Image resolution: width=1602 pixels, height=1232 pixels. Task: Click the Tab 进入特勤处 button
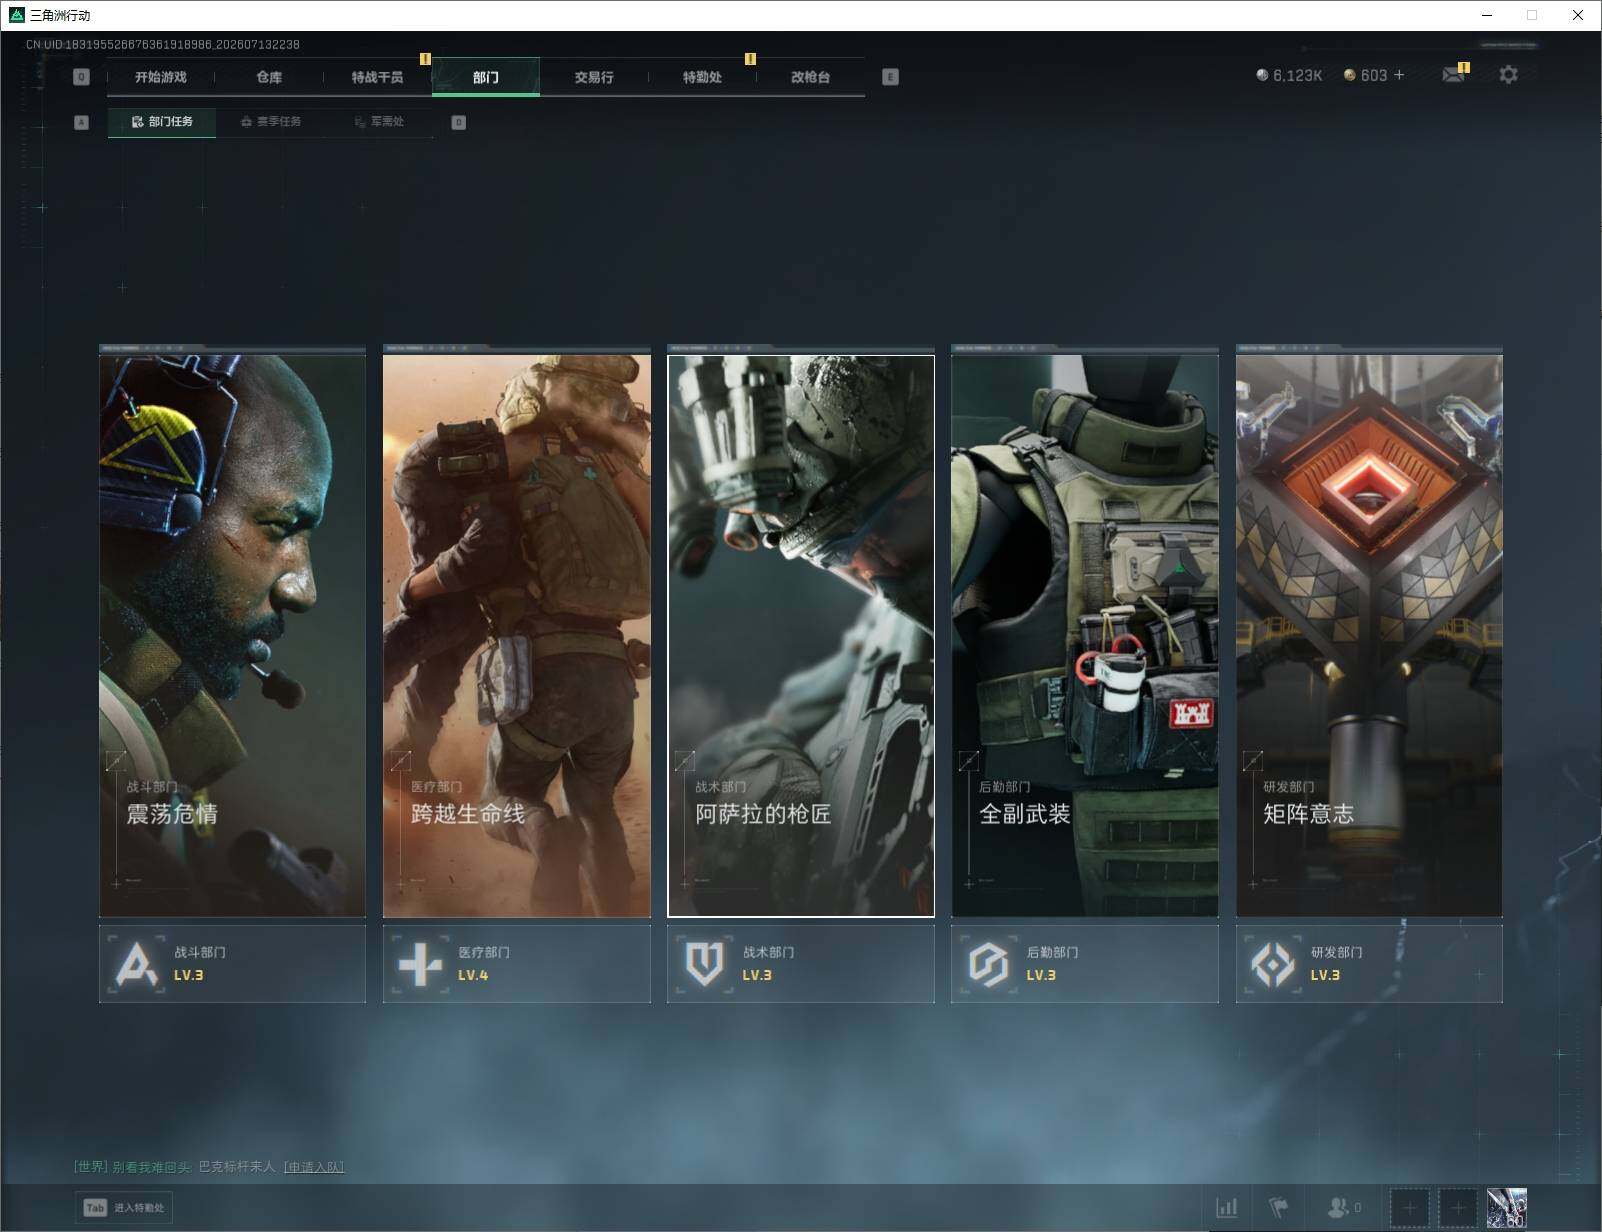tap(124, 1208)
